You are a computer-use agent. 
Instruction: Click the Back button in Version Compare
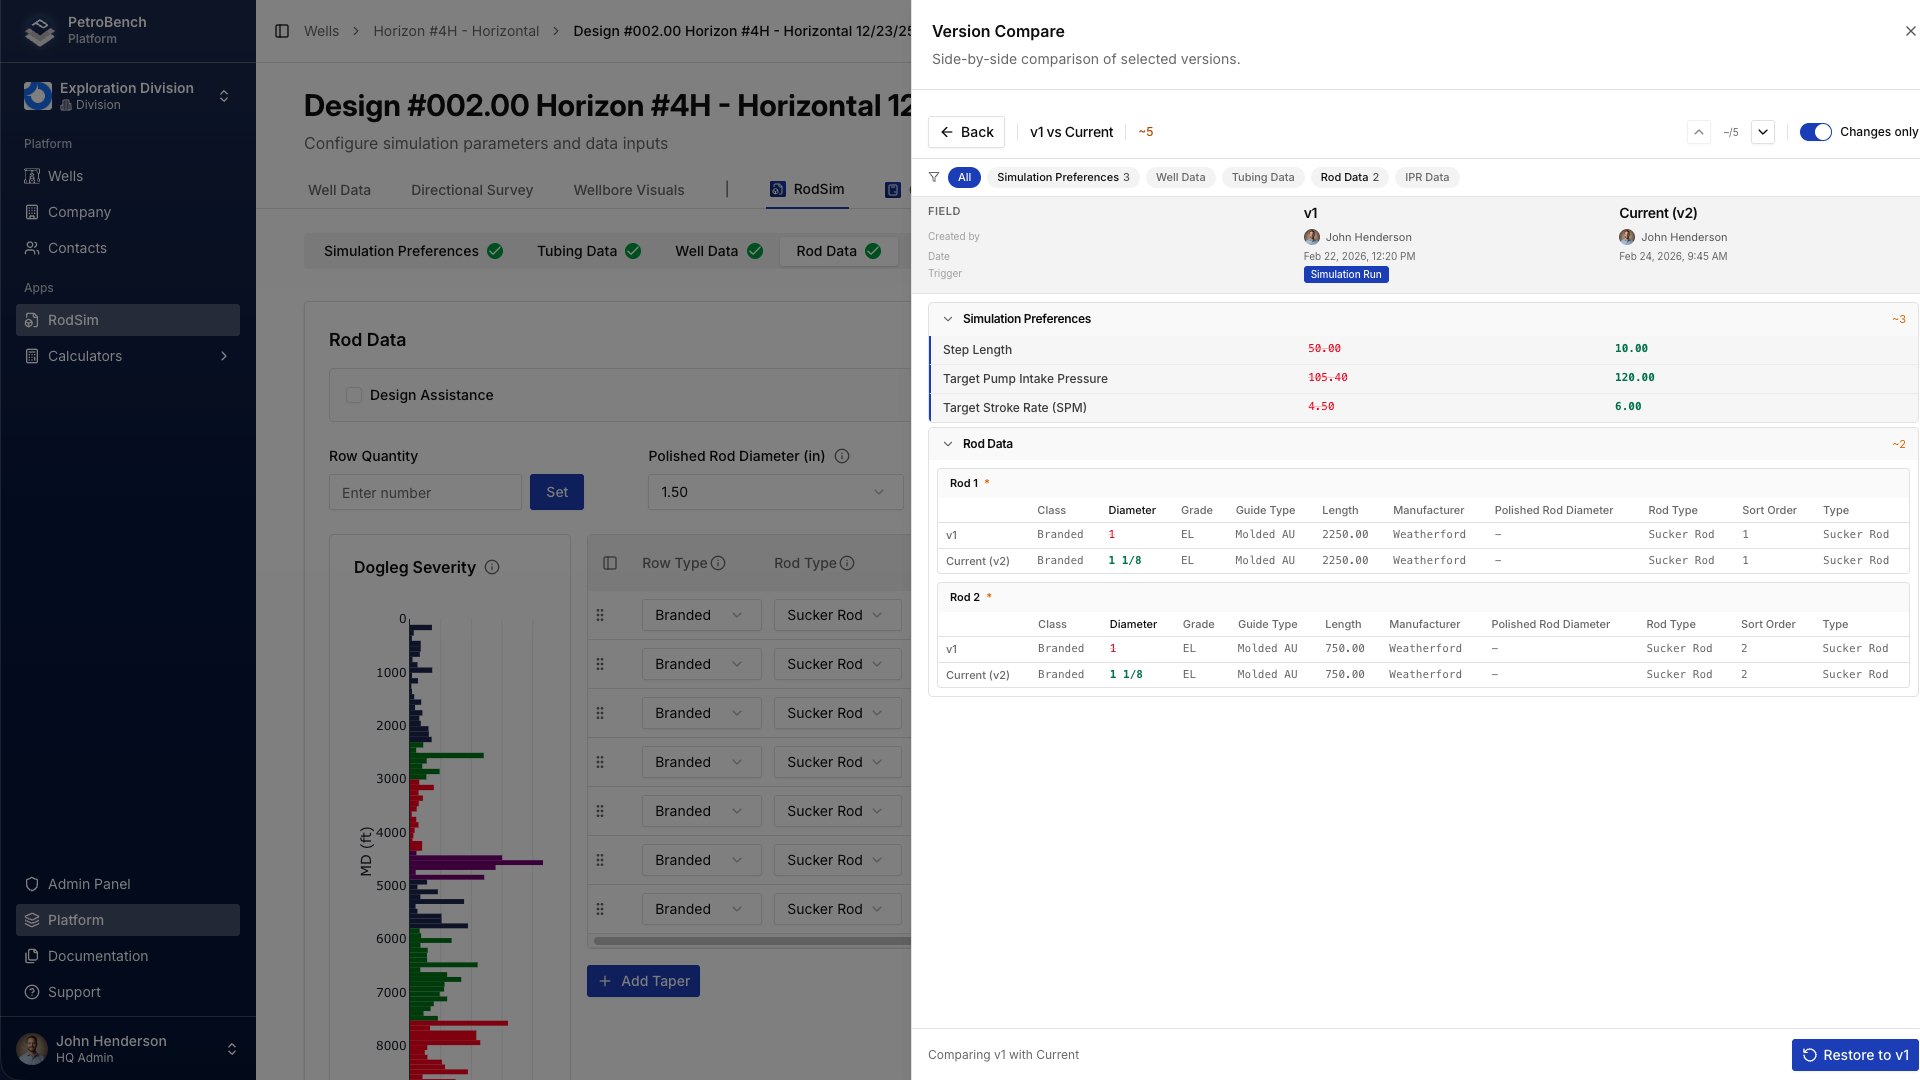tap(965, 131)
